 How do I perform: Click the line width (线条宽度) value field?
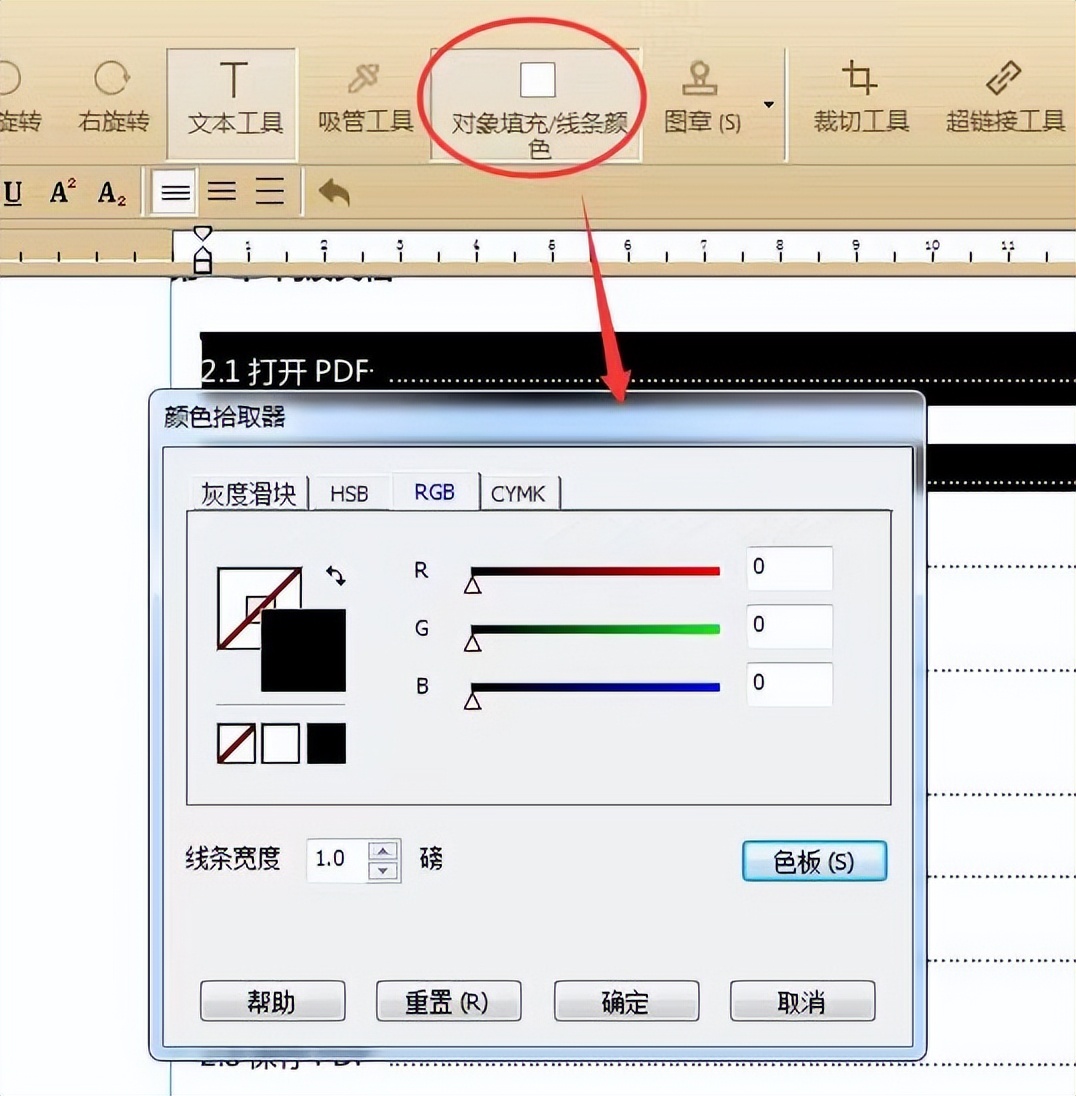click(338, 859)
